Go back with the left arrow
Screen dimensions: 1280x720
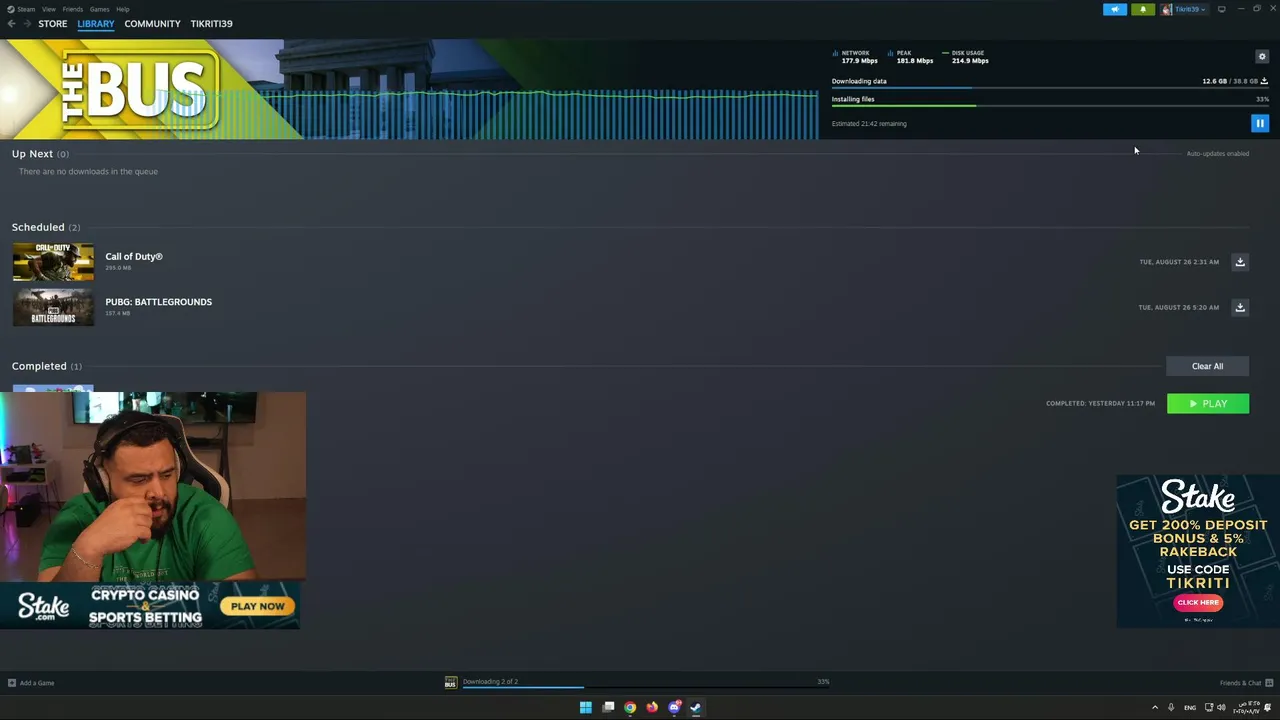click(x=11, y=23)
